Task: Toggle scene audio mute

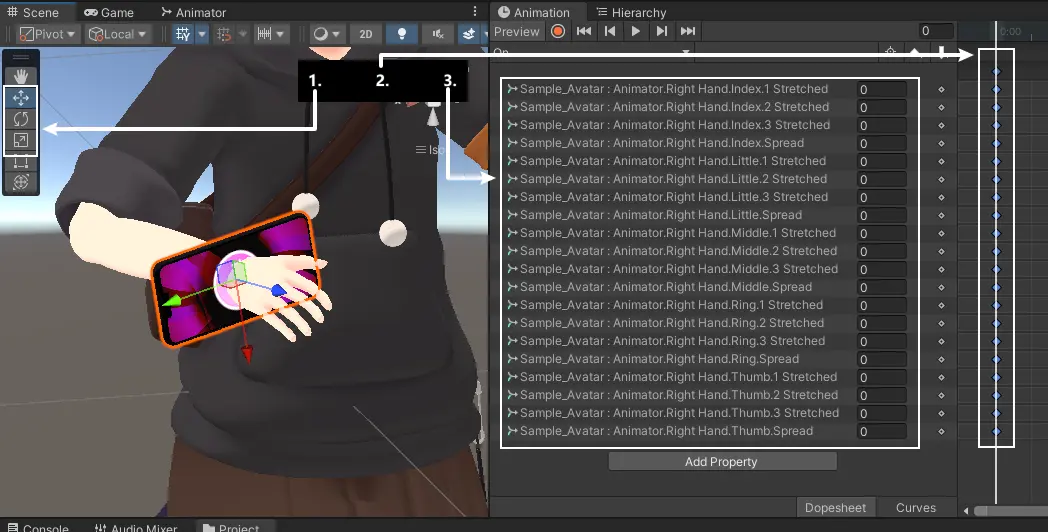Action: (x=438, y=34)
